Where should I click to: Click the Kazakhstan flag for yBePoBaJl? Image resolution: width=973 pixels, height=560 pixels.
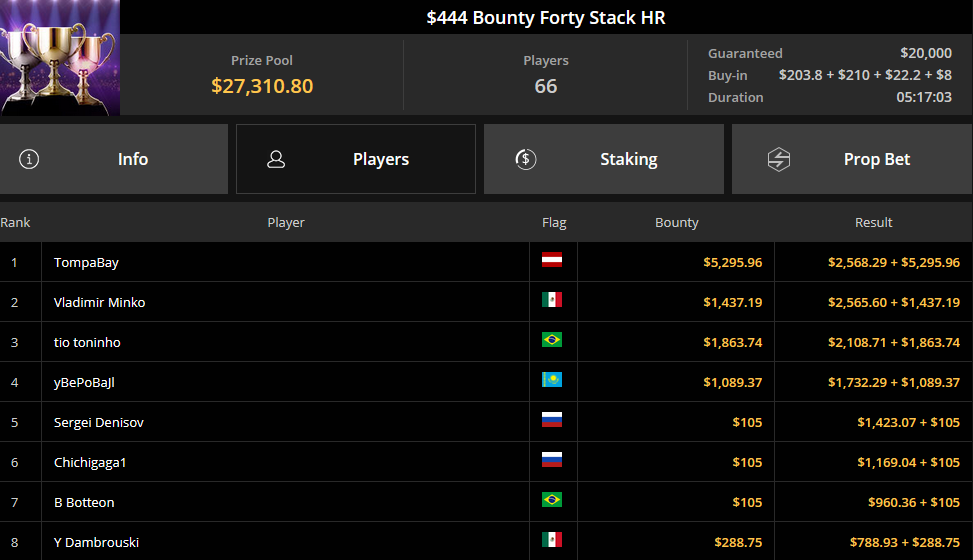(552, 379)
